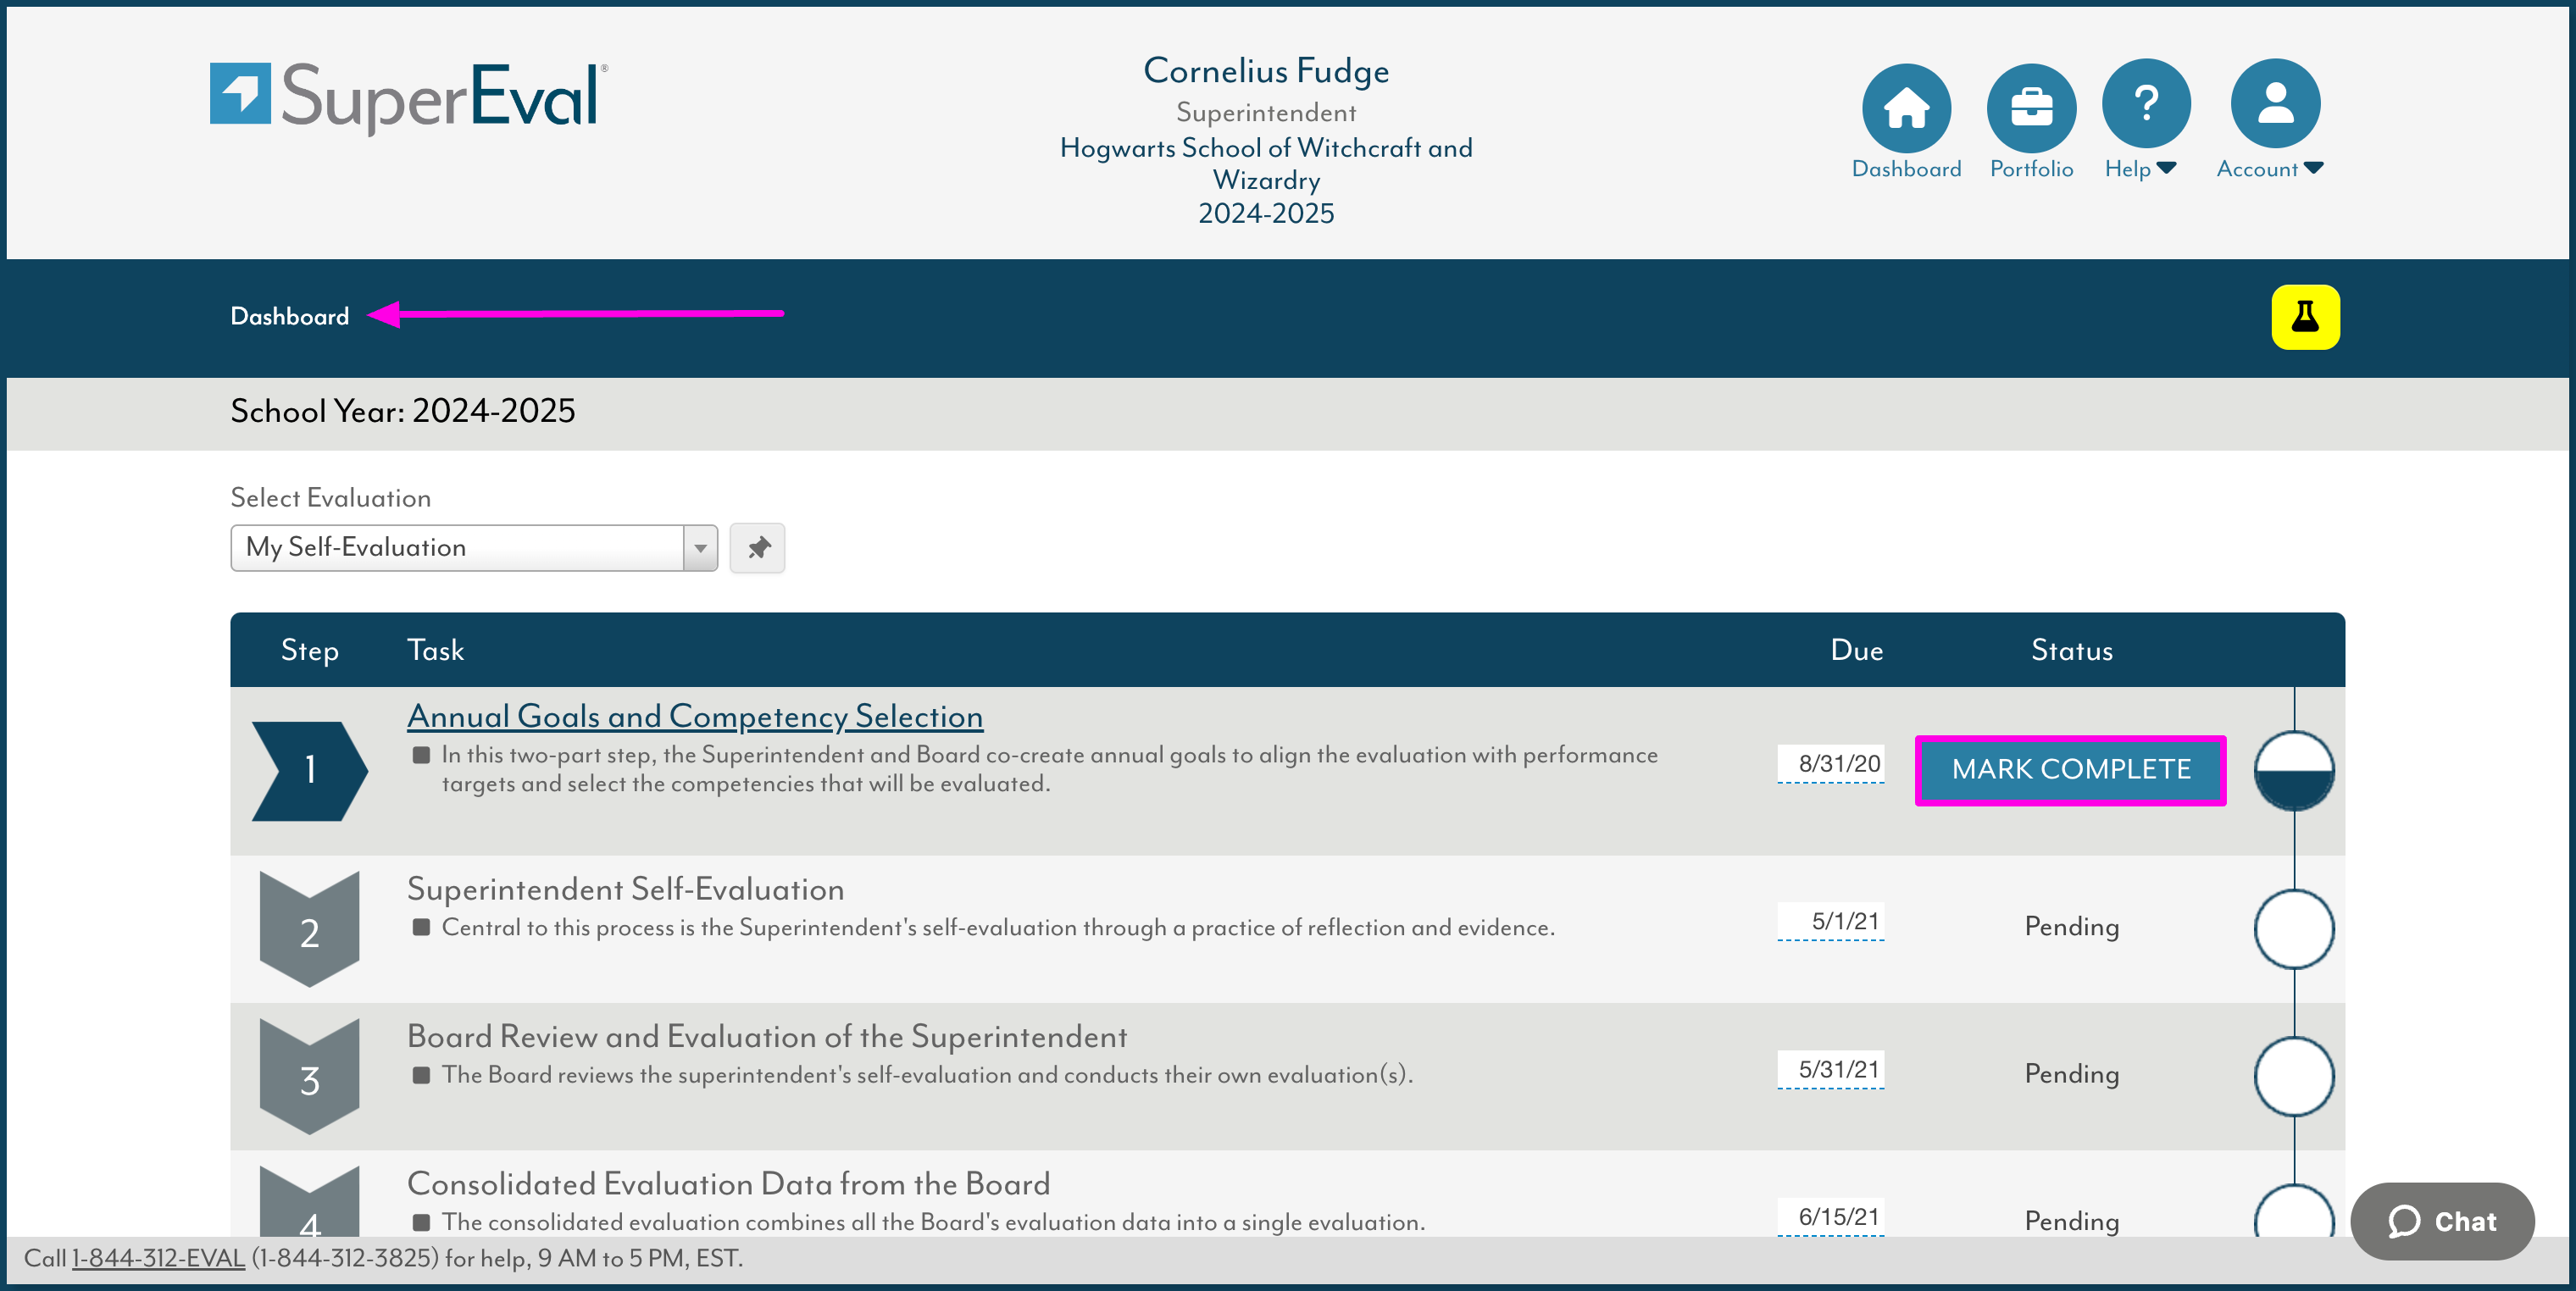Expand the Help dropdown menu label
2576x1291 pixels.
click(x=2139, y=169)
